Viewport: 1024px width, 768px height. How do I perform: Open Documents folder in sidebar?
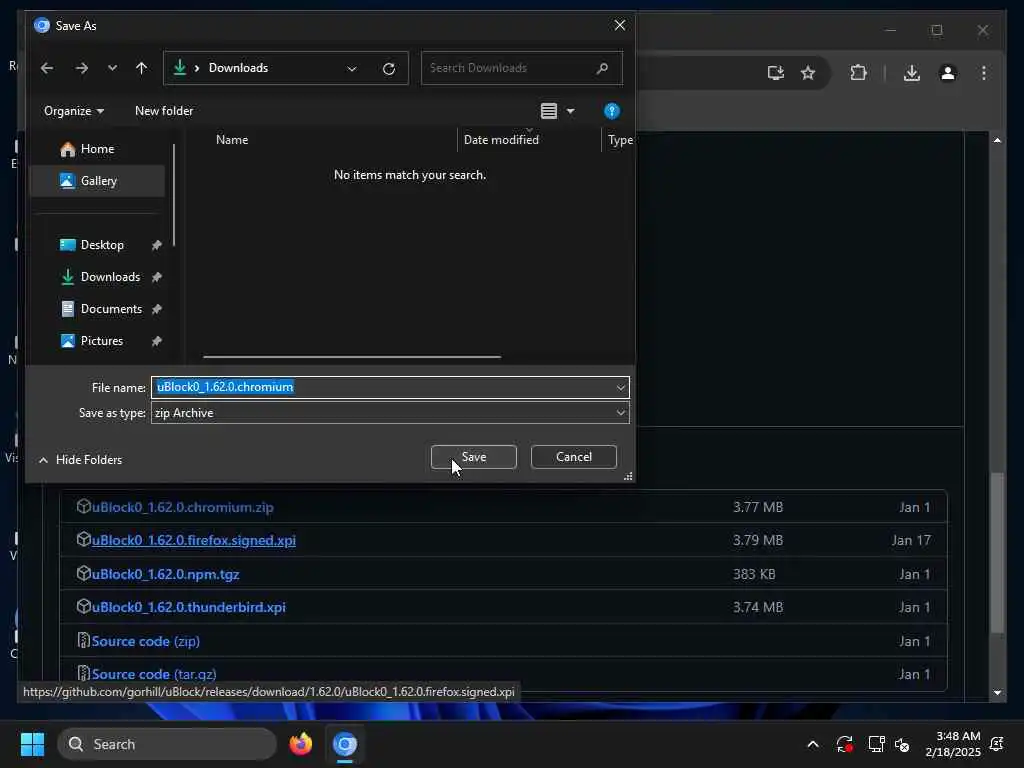(x=111, y=309)
